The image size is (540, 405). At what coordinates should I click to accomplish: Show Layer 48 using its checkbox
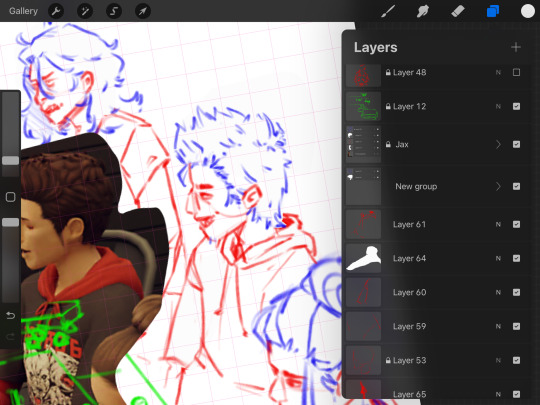click(x=516, y=72)
